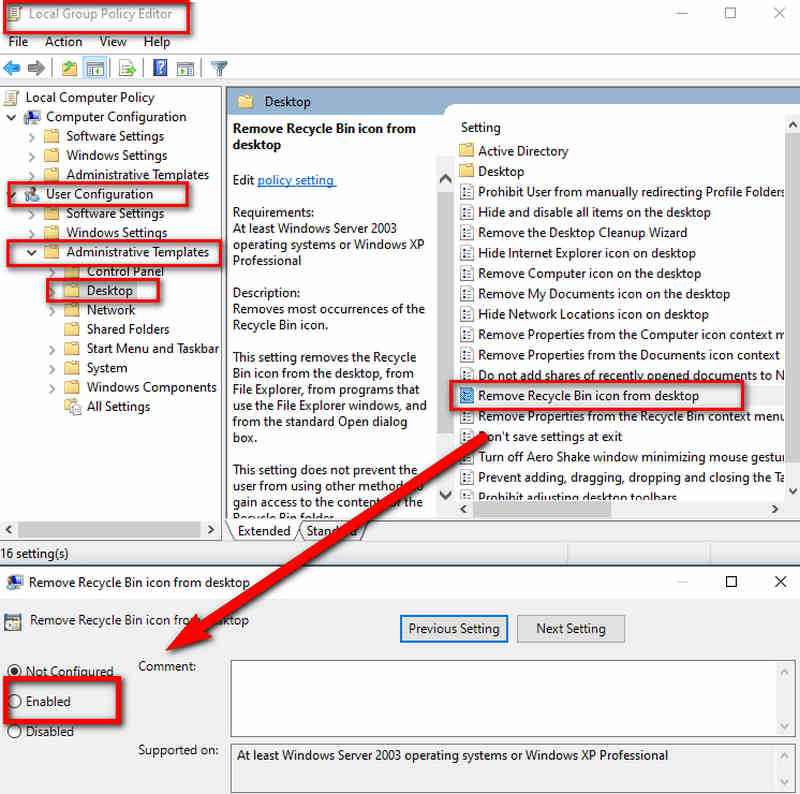Open the Action menu
The height and width of the screenshot is (794, 800).
(63, 42)
